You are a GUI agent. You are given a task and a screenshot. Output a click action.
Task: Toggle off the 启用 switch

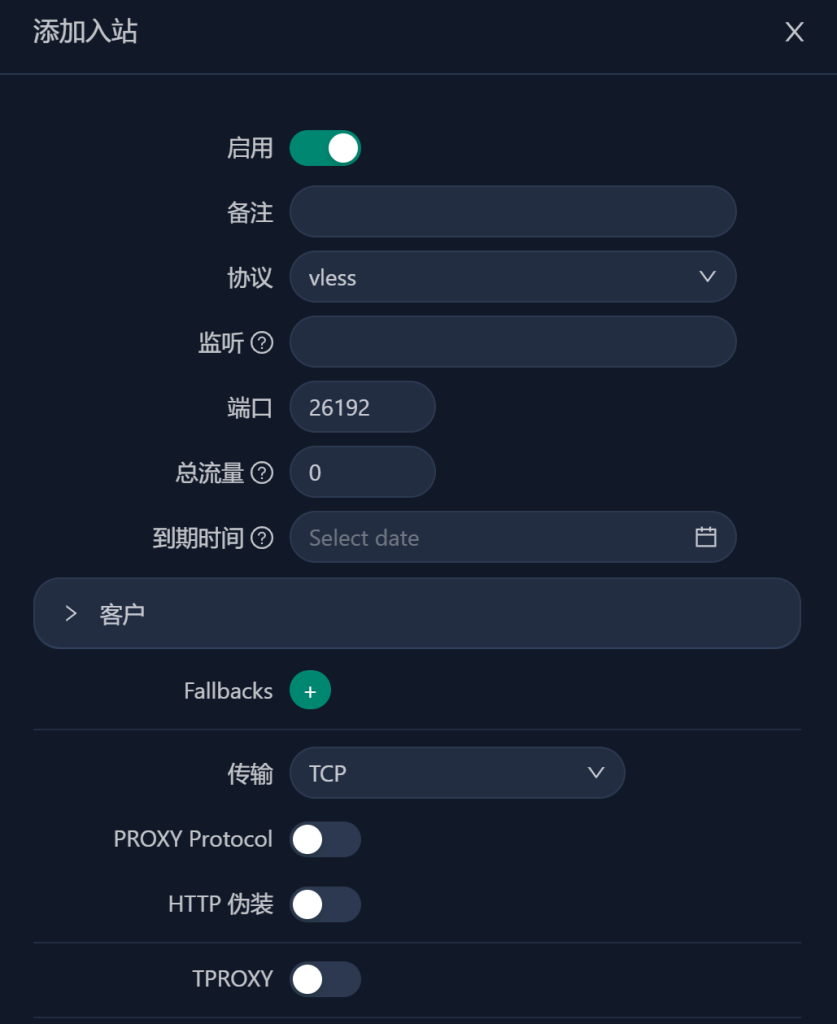(x=324, y=147)
